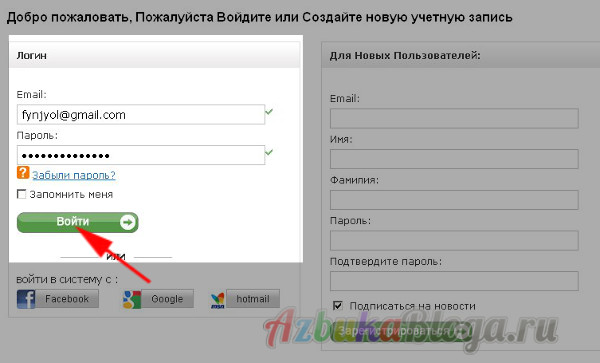Click the Facebook logo icon
This screenshot has height=363, width=600.
[26, 299]
